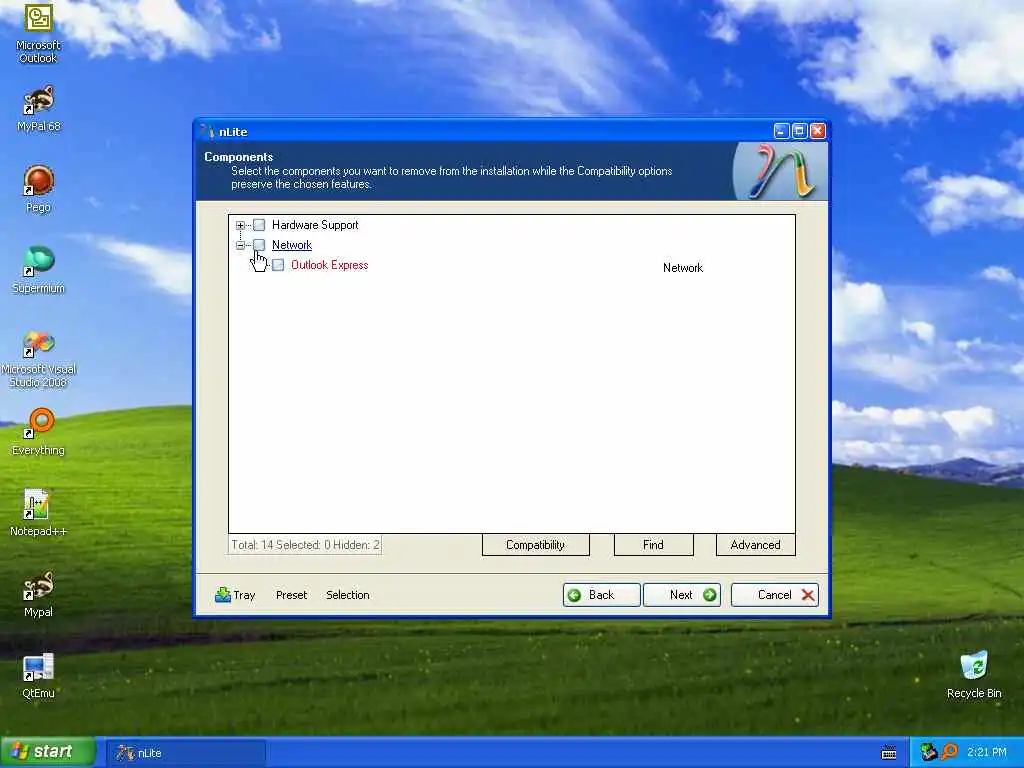Viewport: 1024px width, 768px height.
Task: Click the red X Cancel icon
Action: (x=808, y=595)
